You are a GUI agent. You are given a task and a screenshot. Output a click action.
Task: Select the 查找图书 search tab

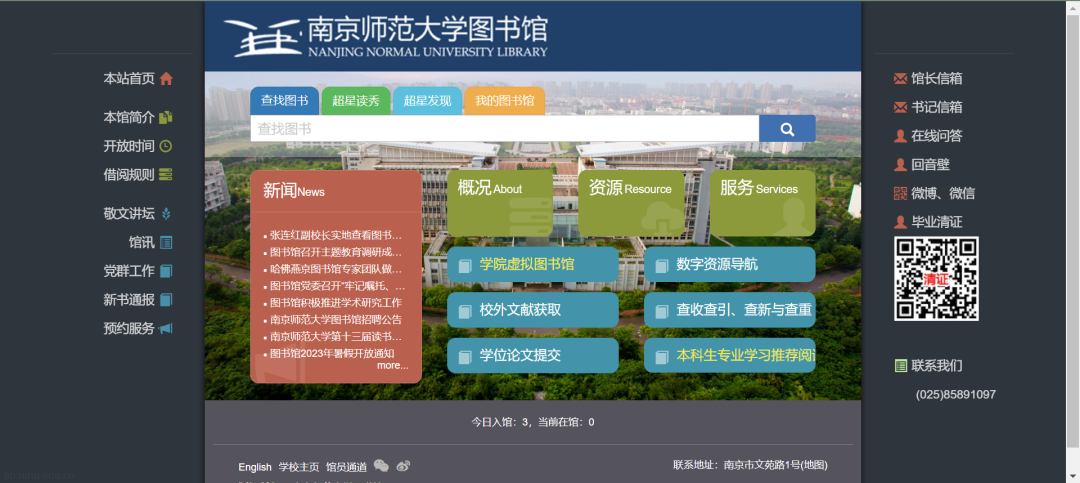pos(284,101)
